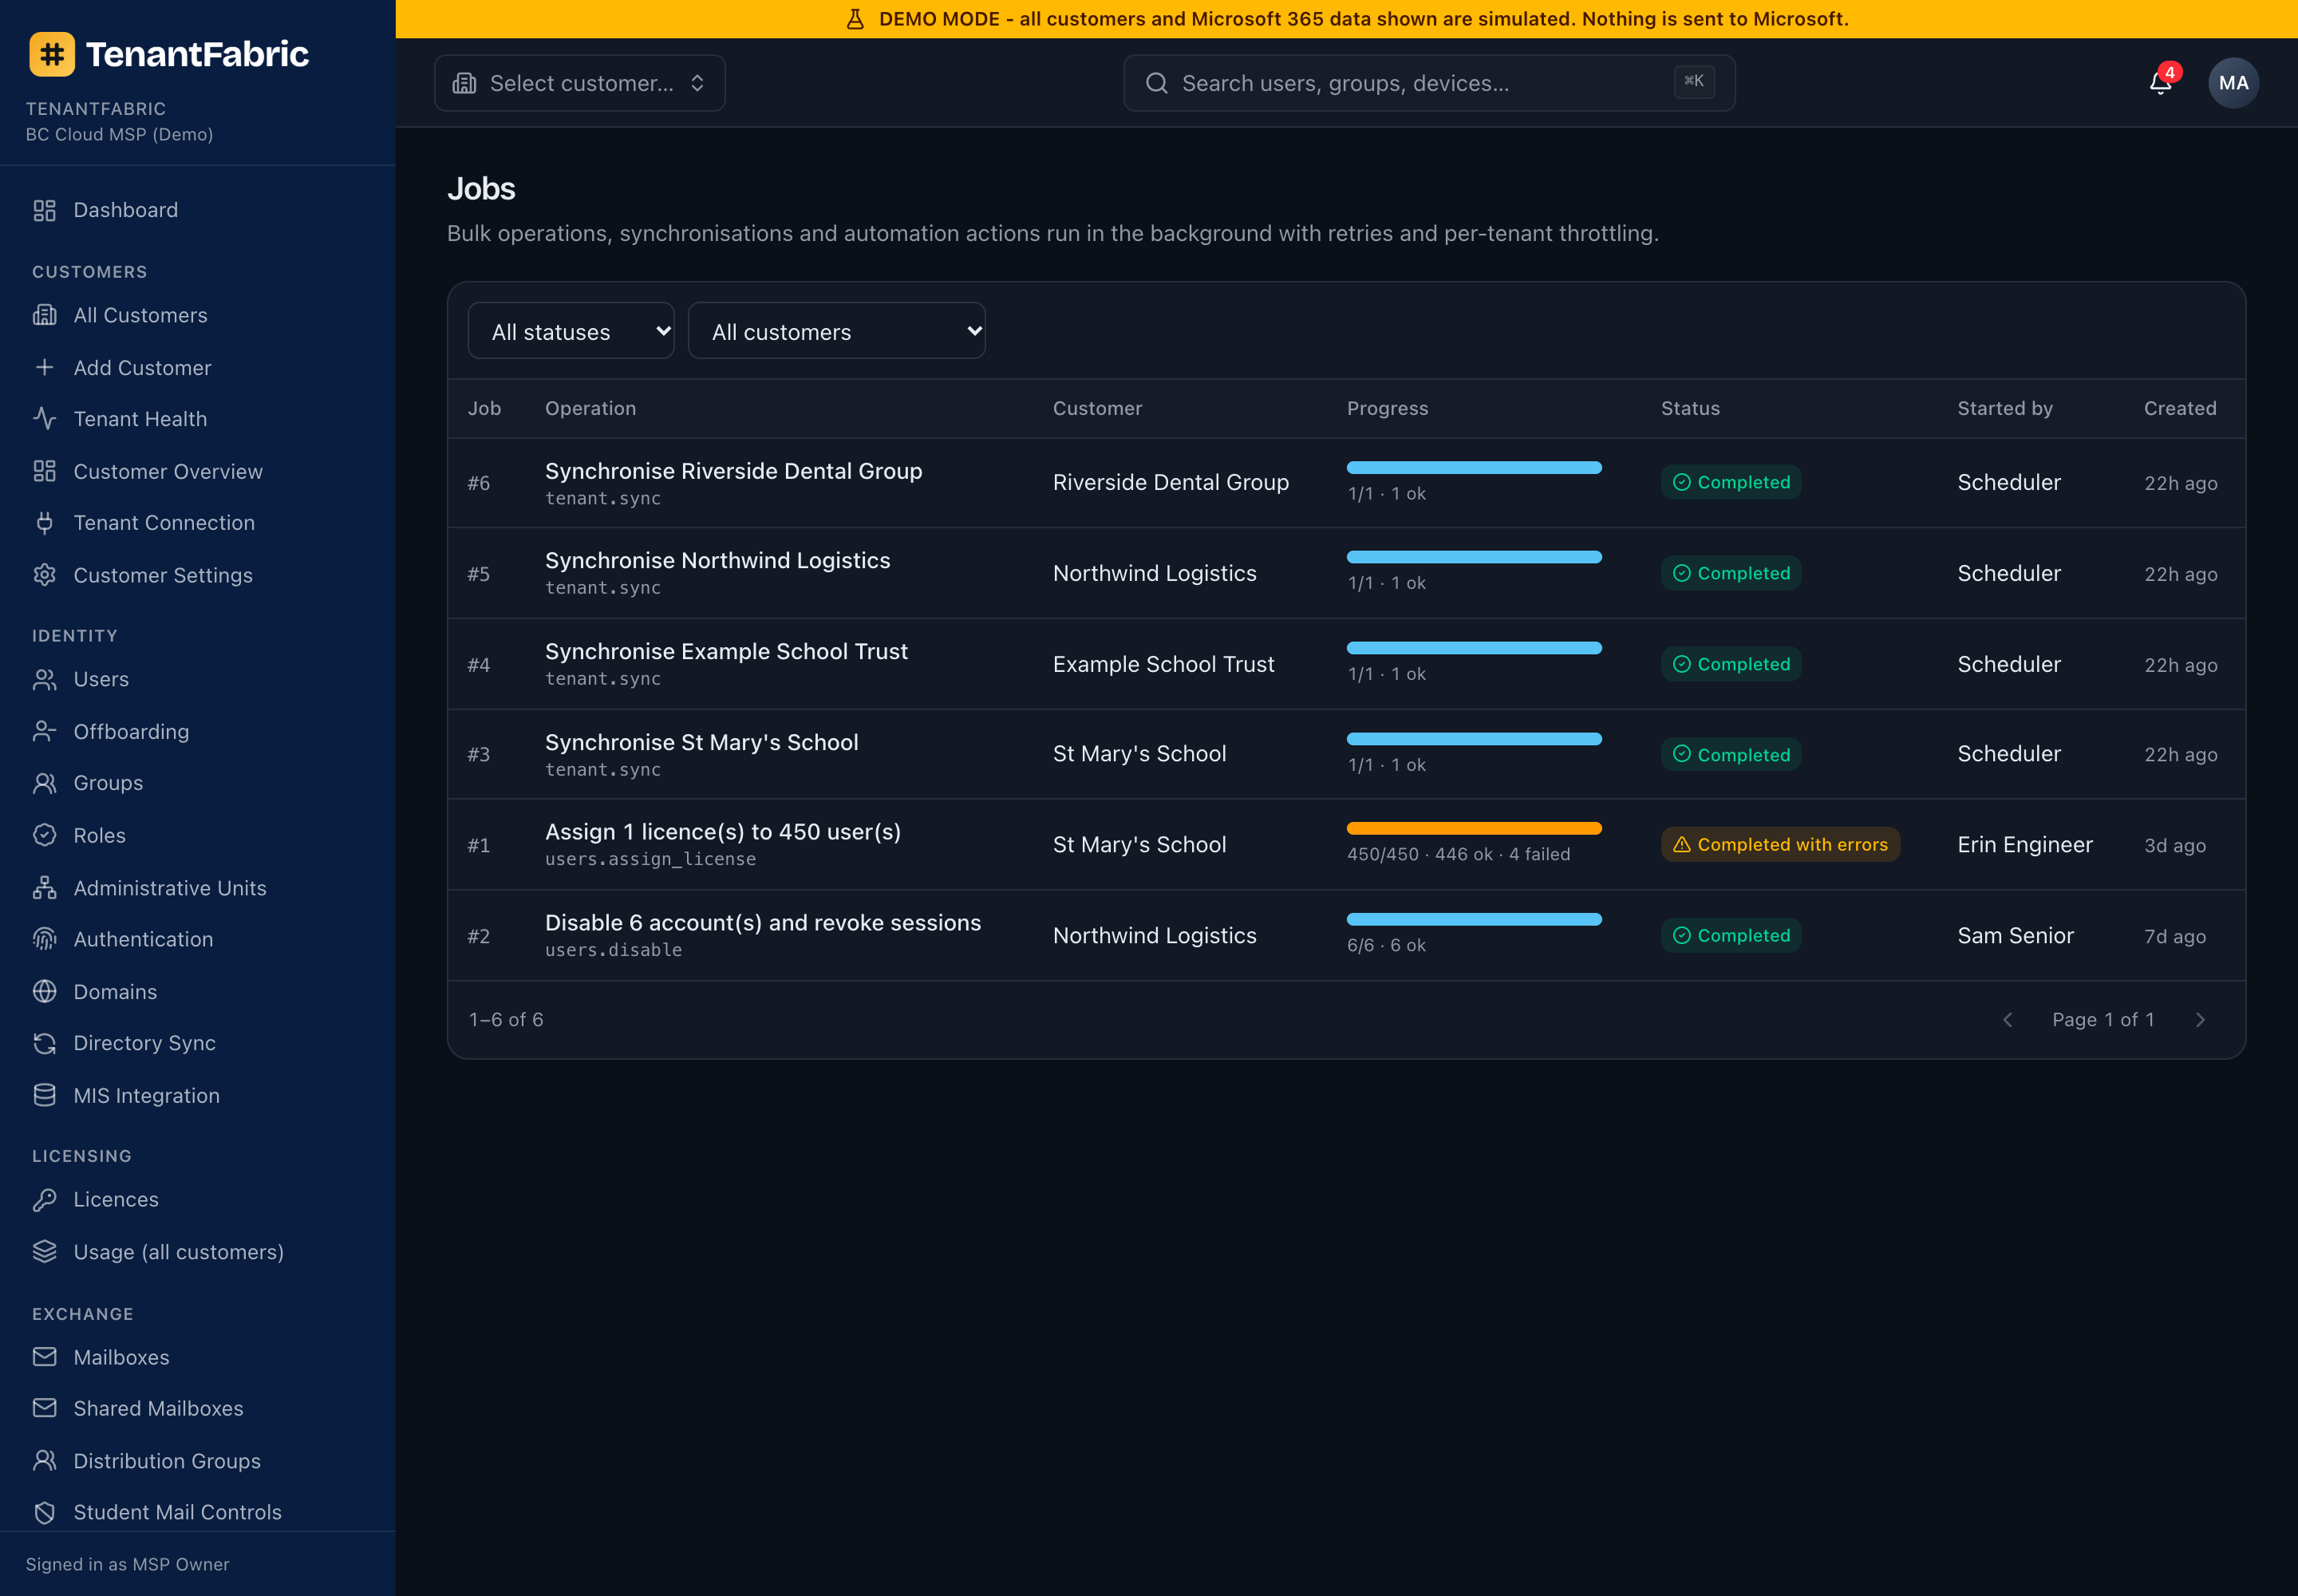Click the TenantFabric hash logo icon
The height and width of the screenshot is (1596, 2298).
coord(52,54)
